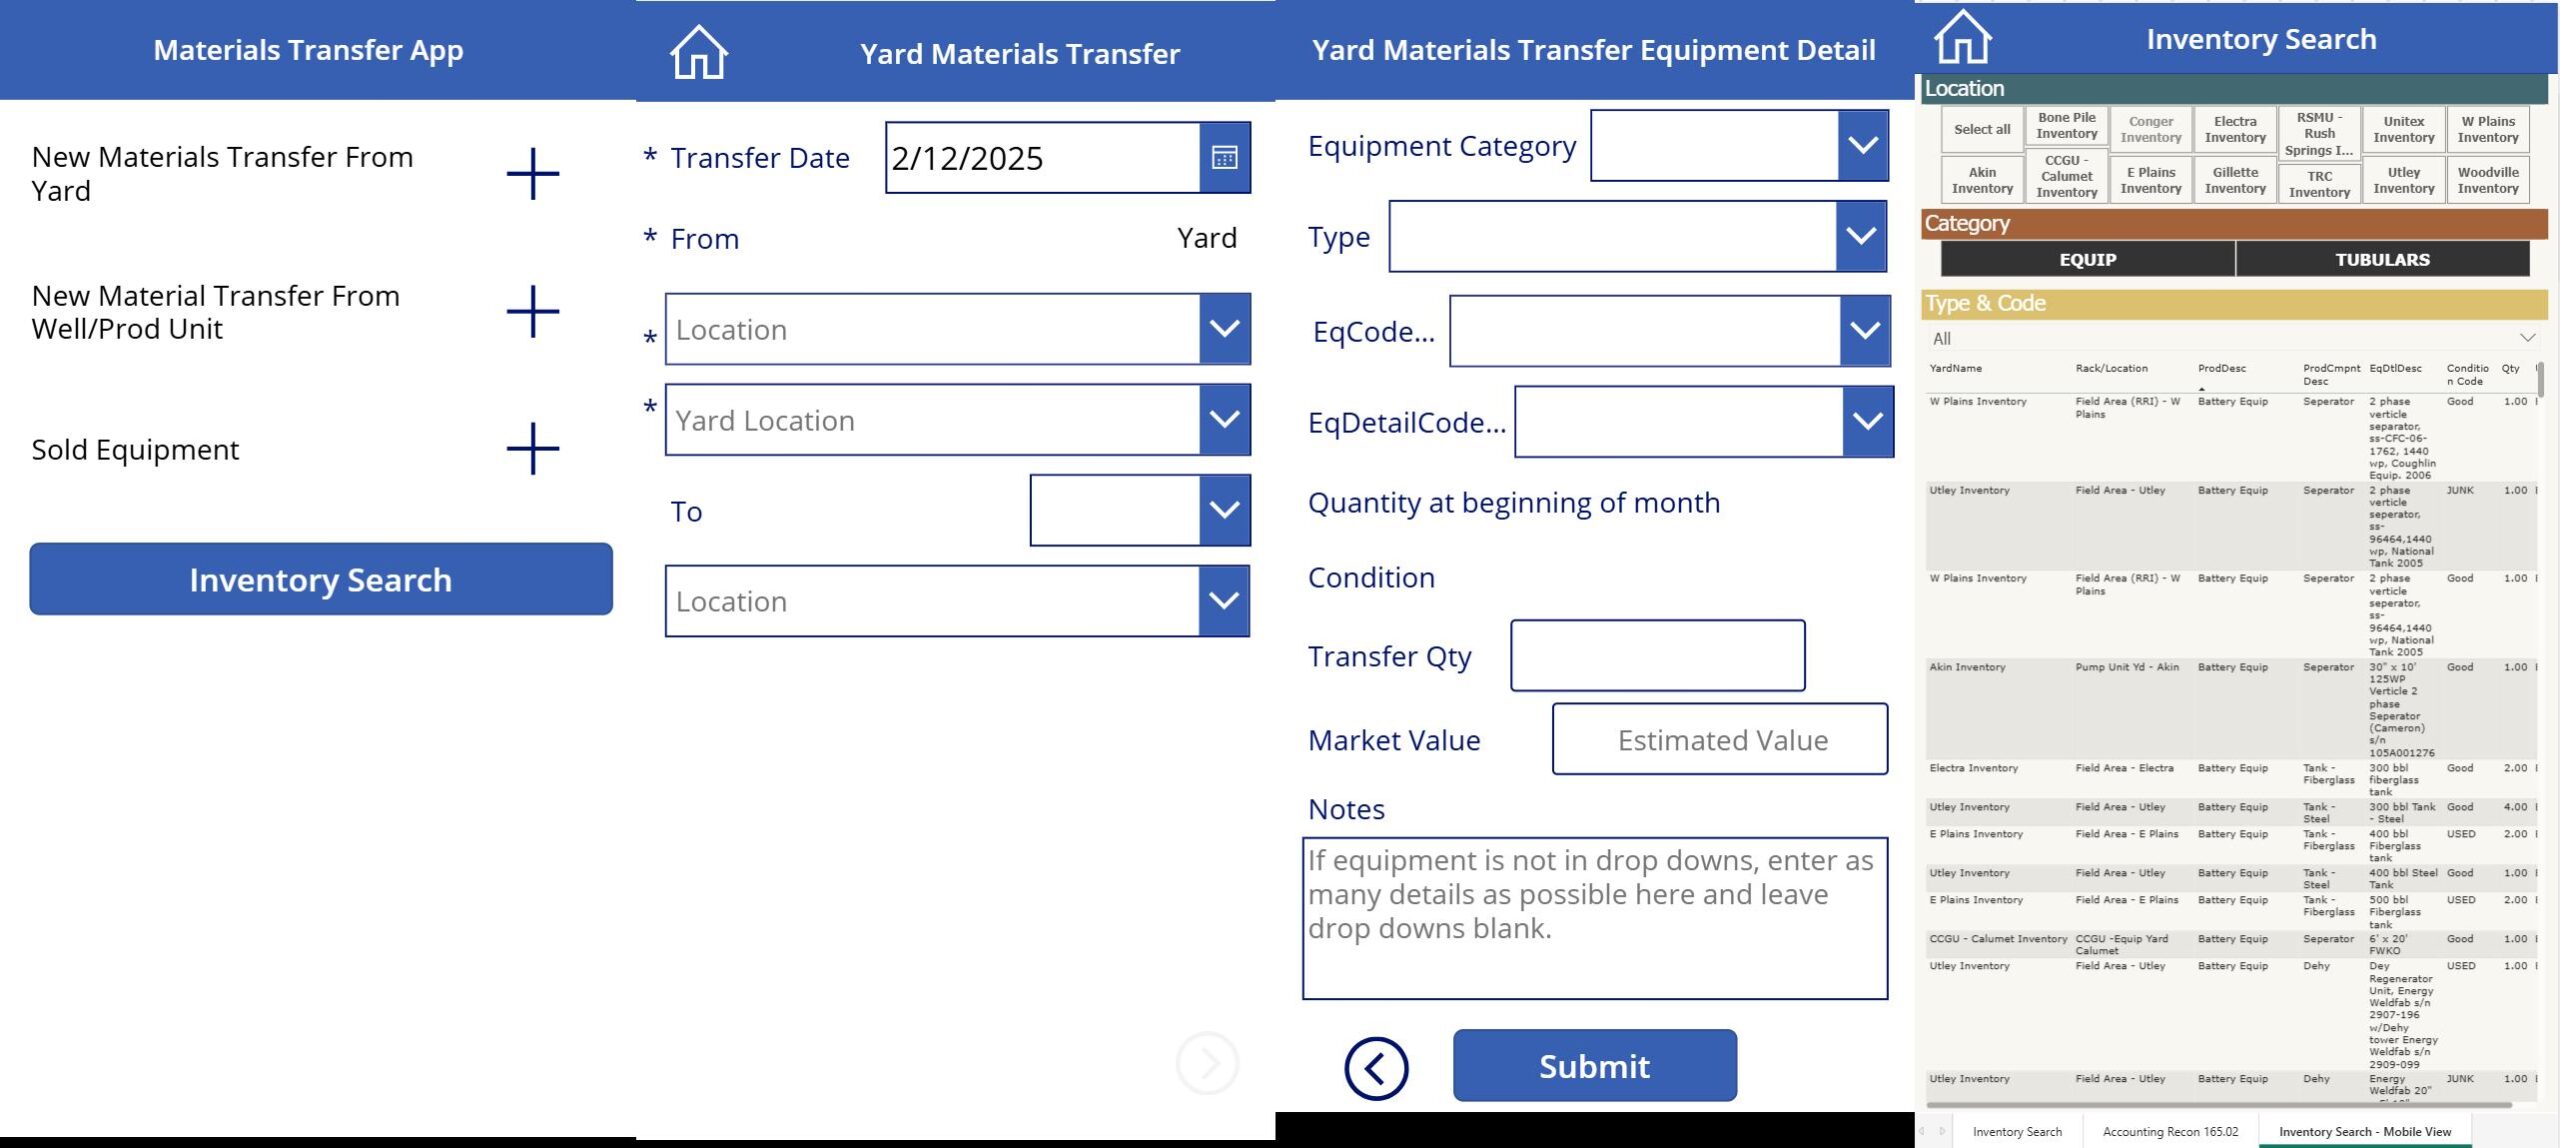The image size is (2560, 1148).
Task: Toggle the EQUIP category filter
Action: click(2087, 260)
